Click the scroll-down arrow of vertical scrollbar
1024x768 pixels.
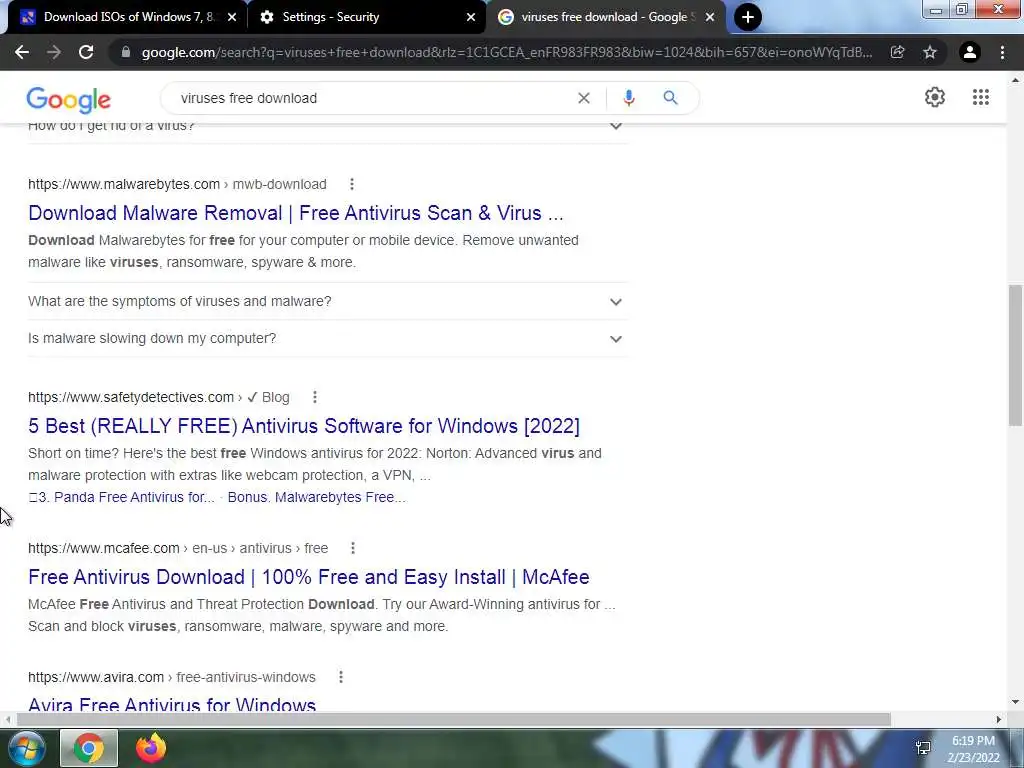(1015, 703)
